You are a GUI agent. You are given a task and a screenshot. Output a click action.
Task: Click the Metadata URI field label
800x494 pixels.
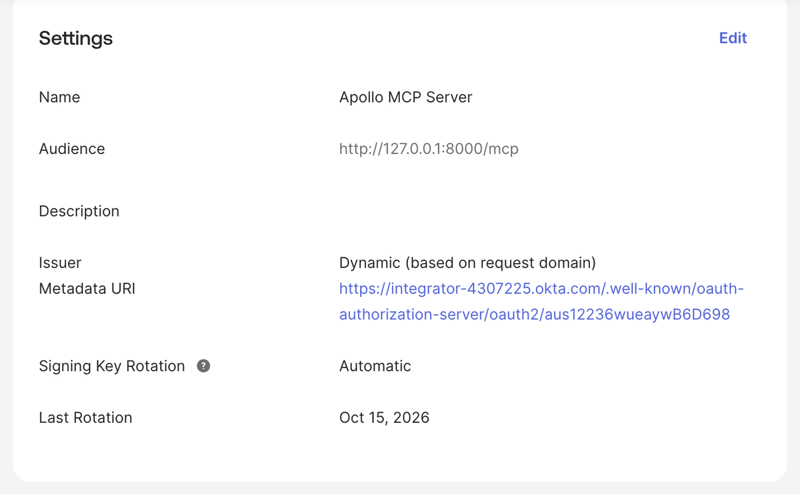(x=87, y=289)
